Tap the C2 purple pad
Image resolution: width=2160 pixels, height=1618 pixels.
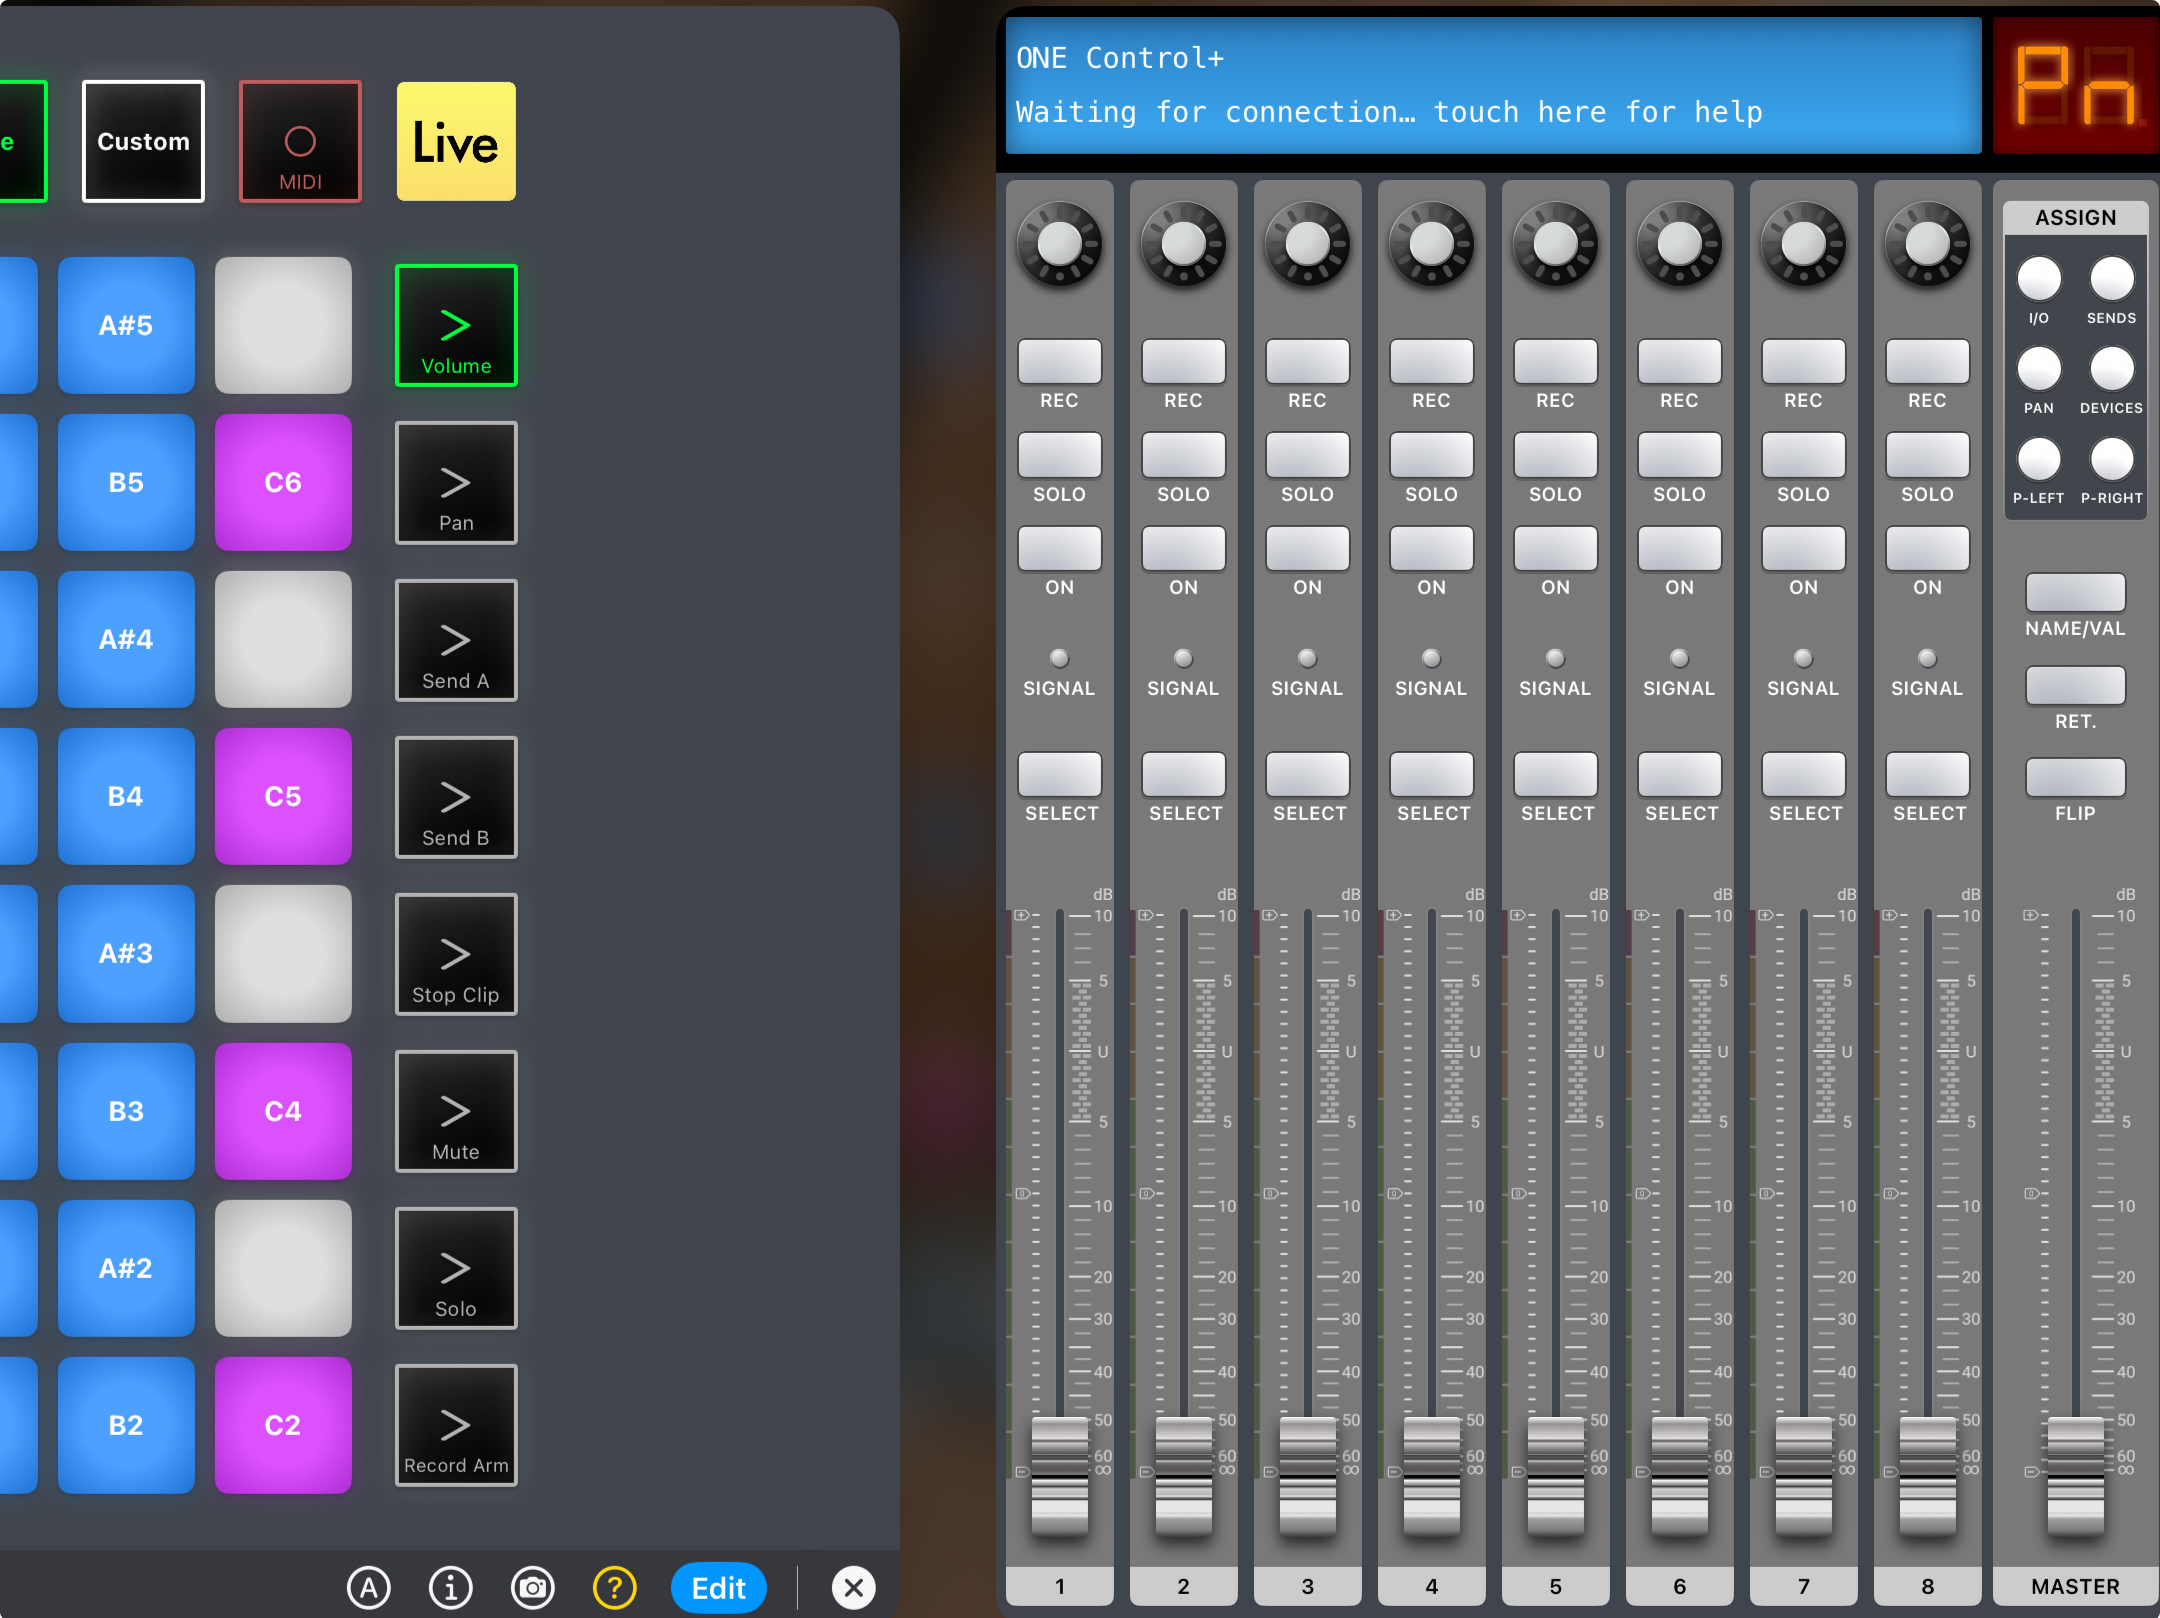pos(283,1425)
